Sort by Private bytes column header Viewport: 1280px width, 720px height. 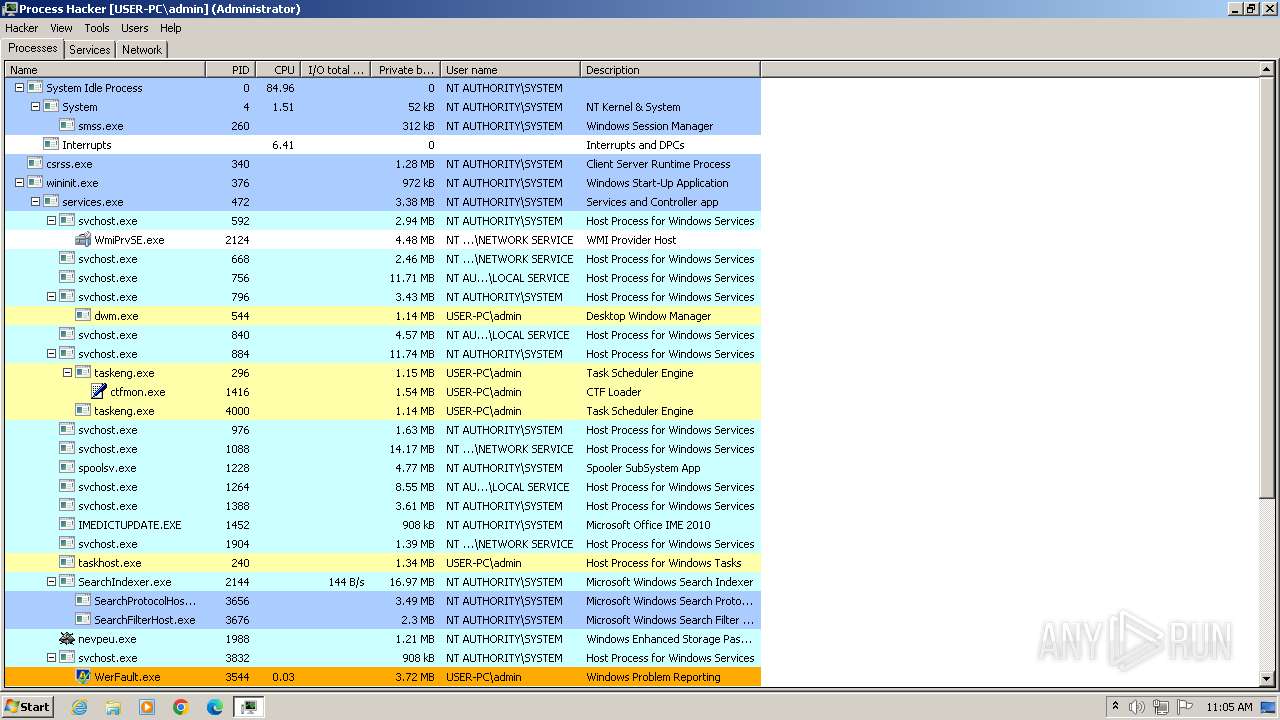pyautogui.click(x=405, y=70)
